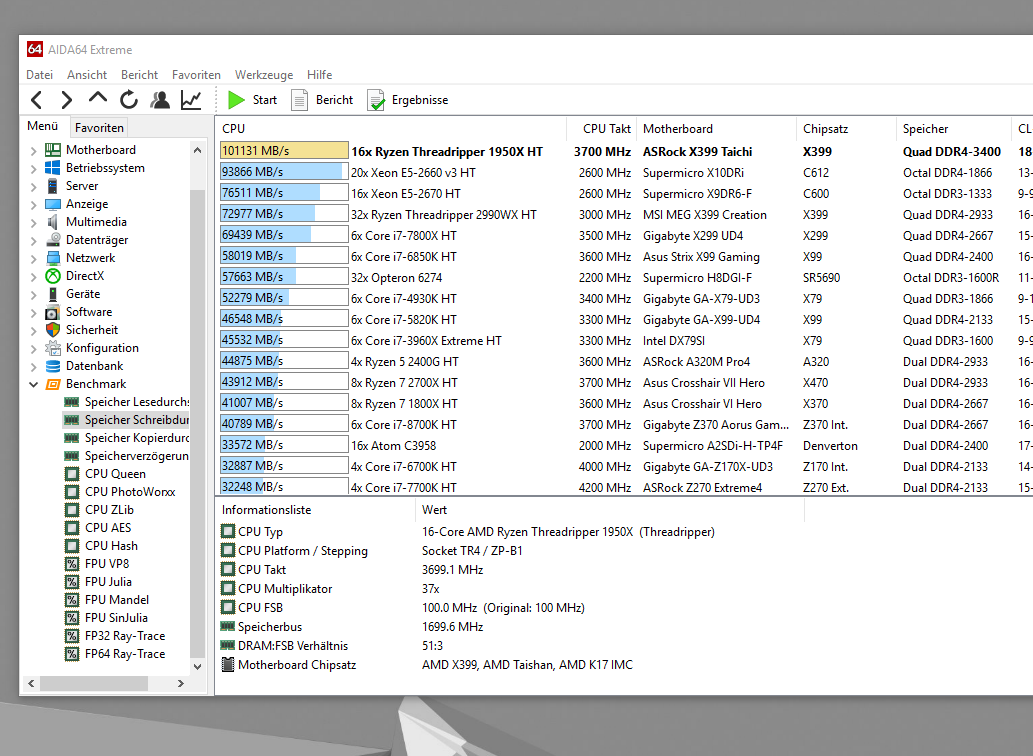Open the user profile toolbar icon

tap(159, 99)
